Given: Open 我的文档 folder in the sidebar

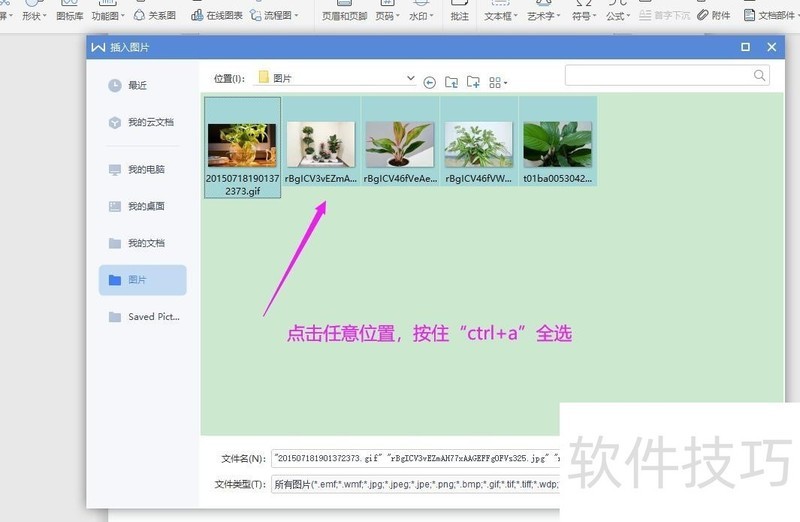Looking at the screenshot, I should [137, 243].
